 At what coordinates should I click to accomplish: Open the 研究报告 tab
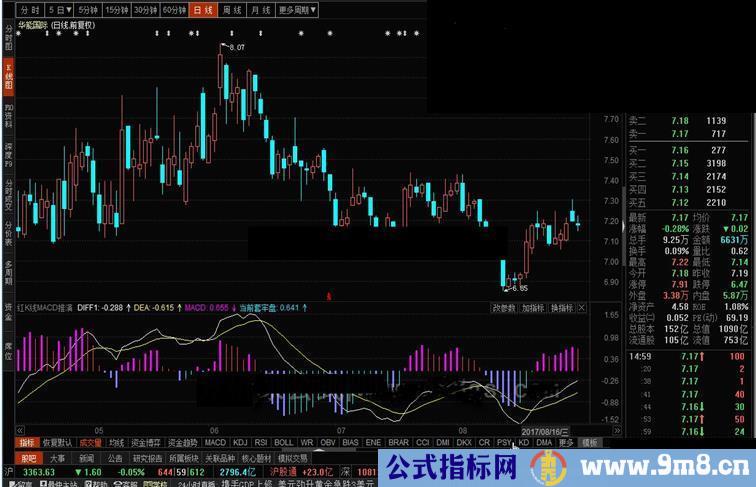[x=147, y=458]
